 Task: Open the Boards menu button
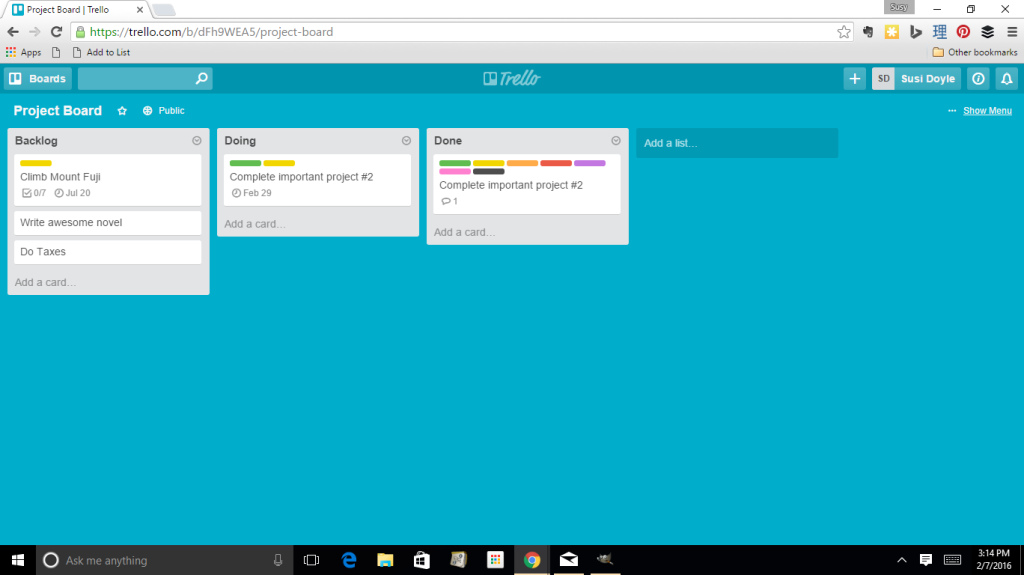[38, 78]
